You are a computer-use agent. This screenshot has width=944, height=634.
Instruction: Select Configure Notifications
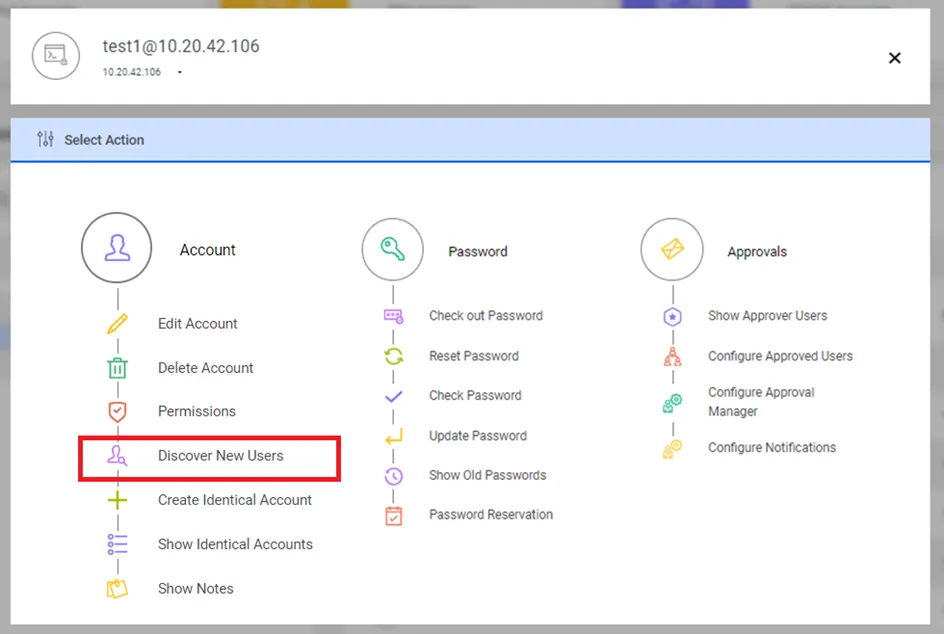pyautogui.click(x=772, y=447)
